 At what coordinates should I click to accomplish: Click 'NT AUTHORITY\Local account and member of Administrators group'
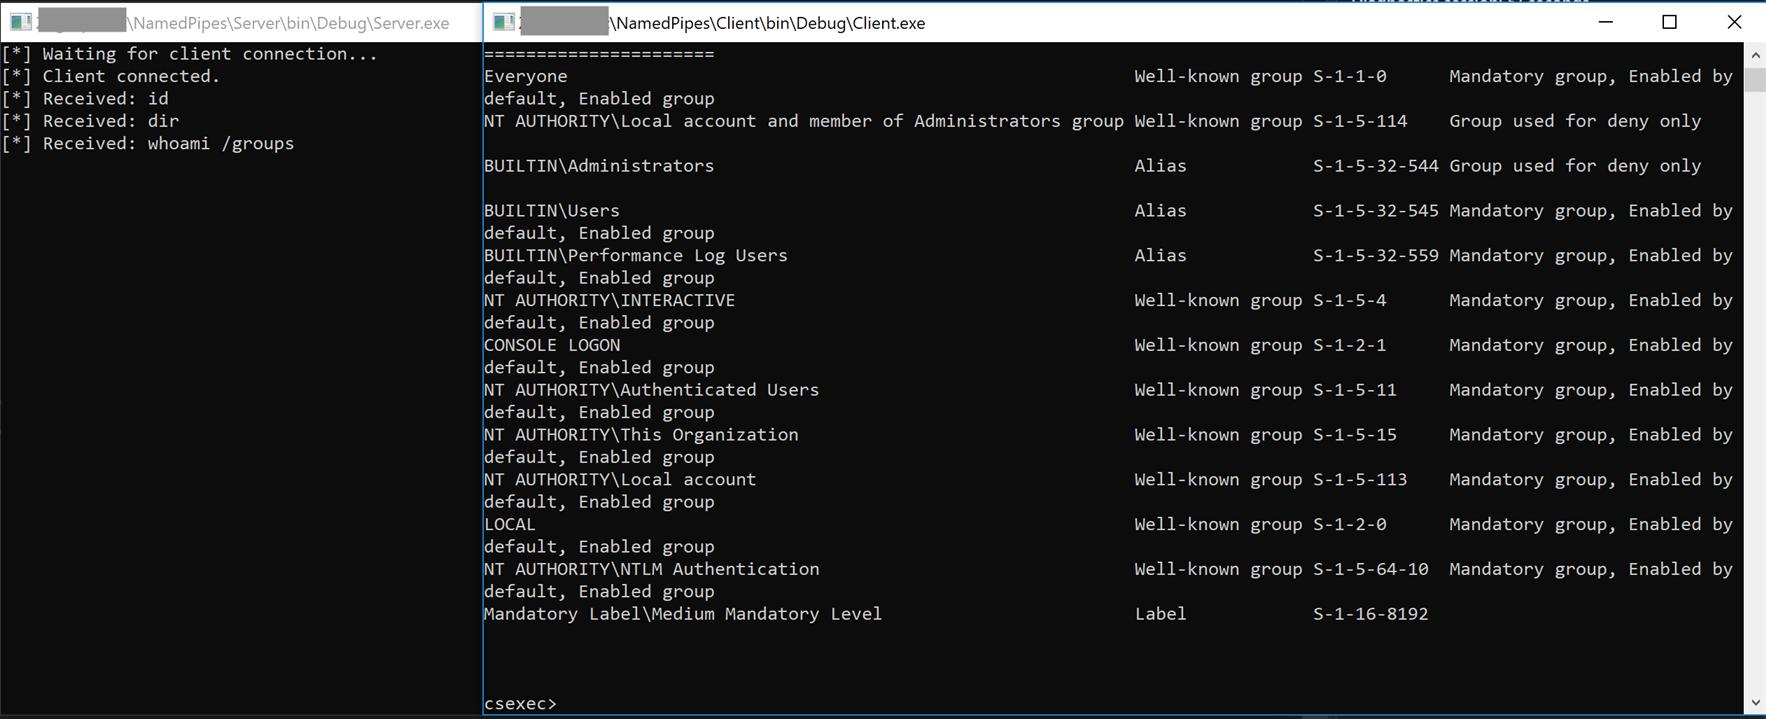(804, 121)
